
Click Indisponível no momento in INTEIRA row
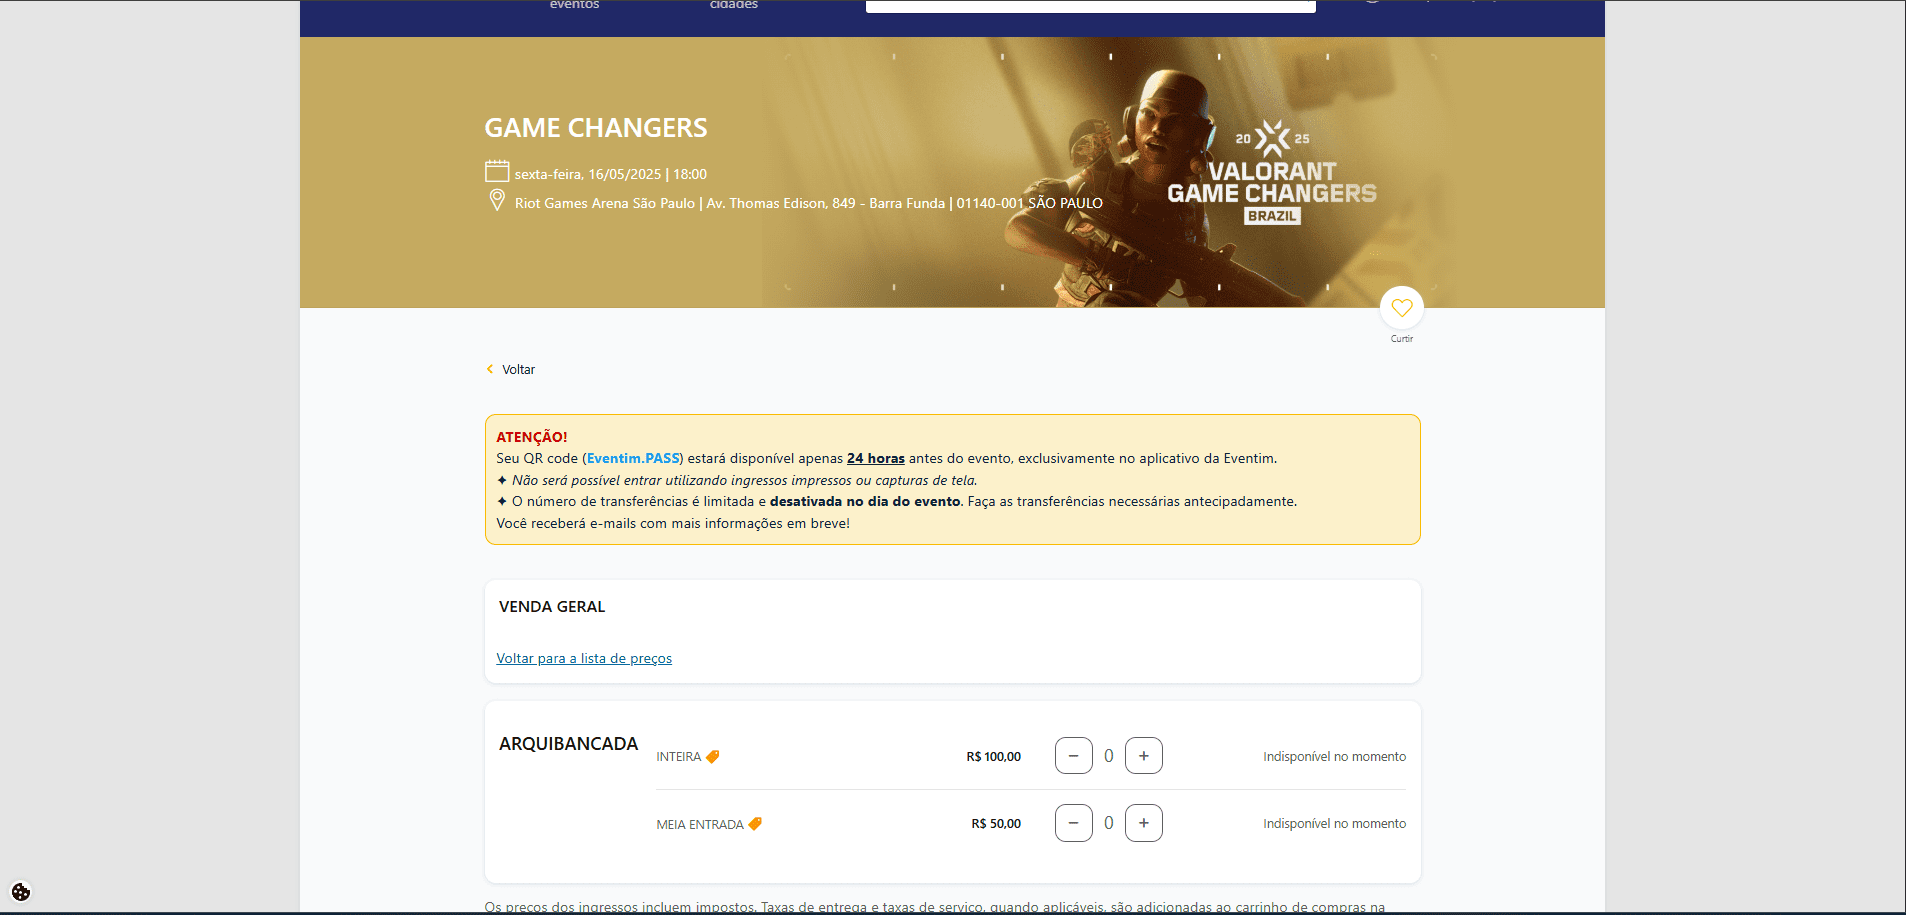[x=1334, y=757]
